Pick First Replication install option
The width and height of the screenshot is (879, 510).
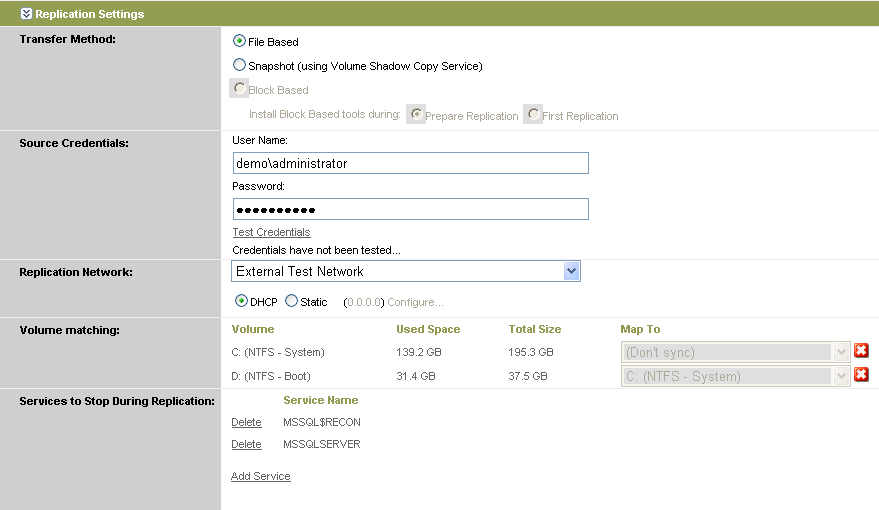click(x=534, y=115)
